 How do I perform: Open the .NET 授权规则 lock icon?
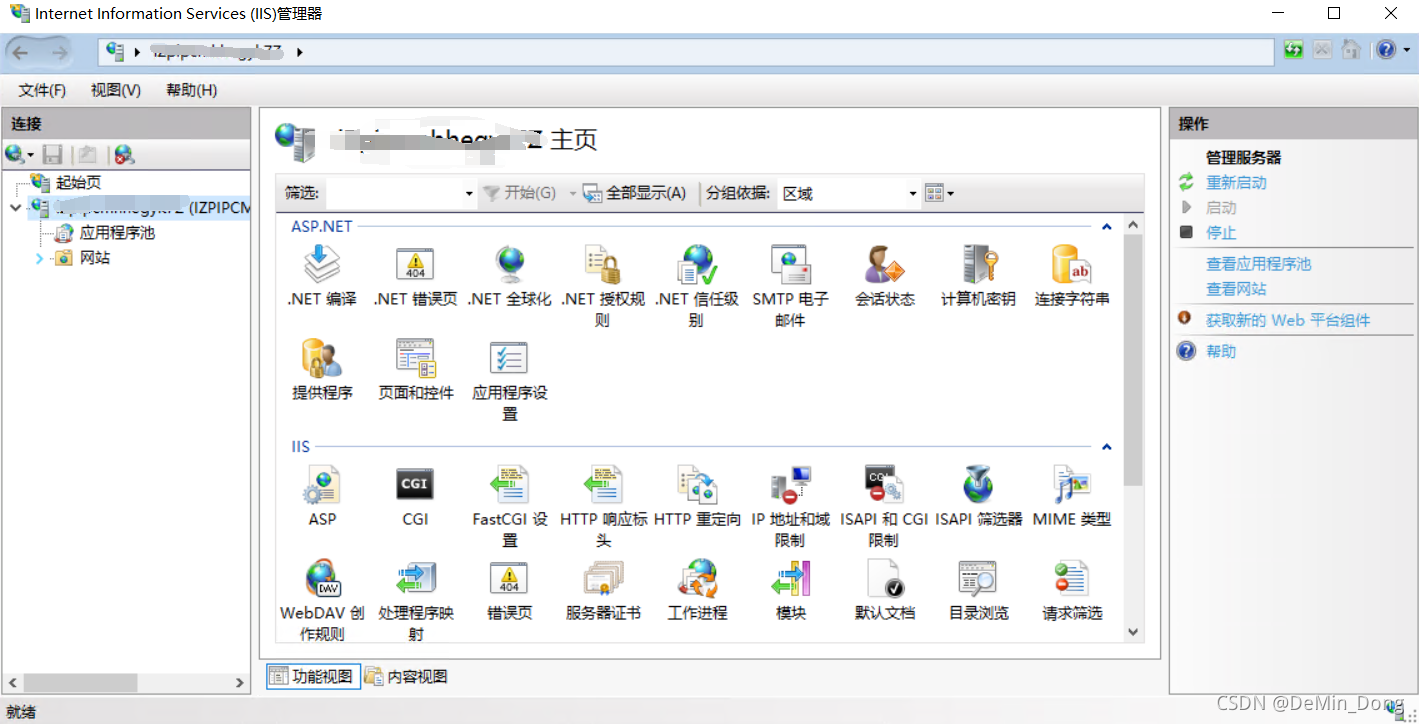tap(603, 266)
